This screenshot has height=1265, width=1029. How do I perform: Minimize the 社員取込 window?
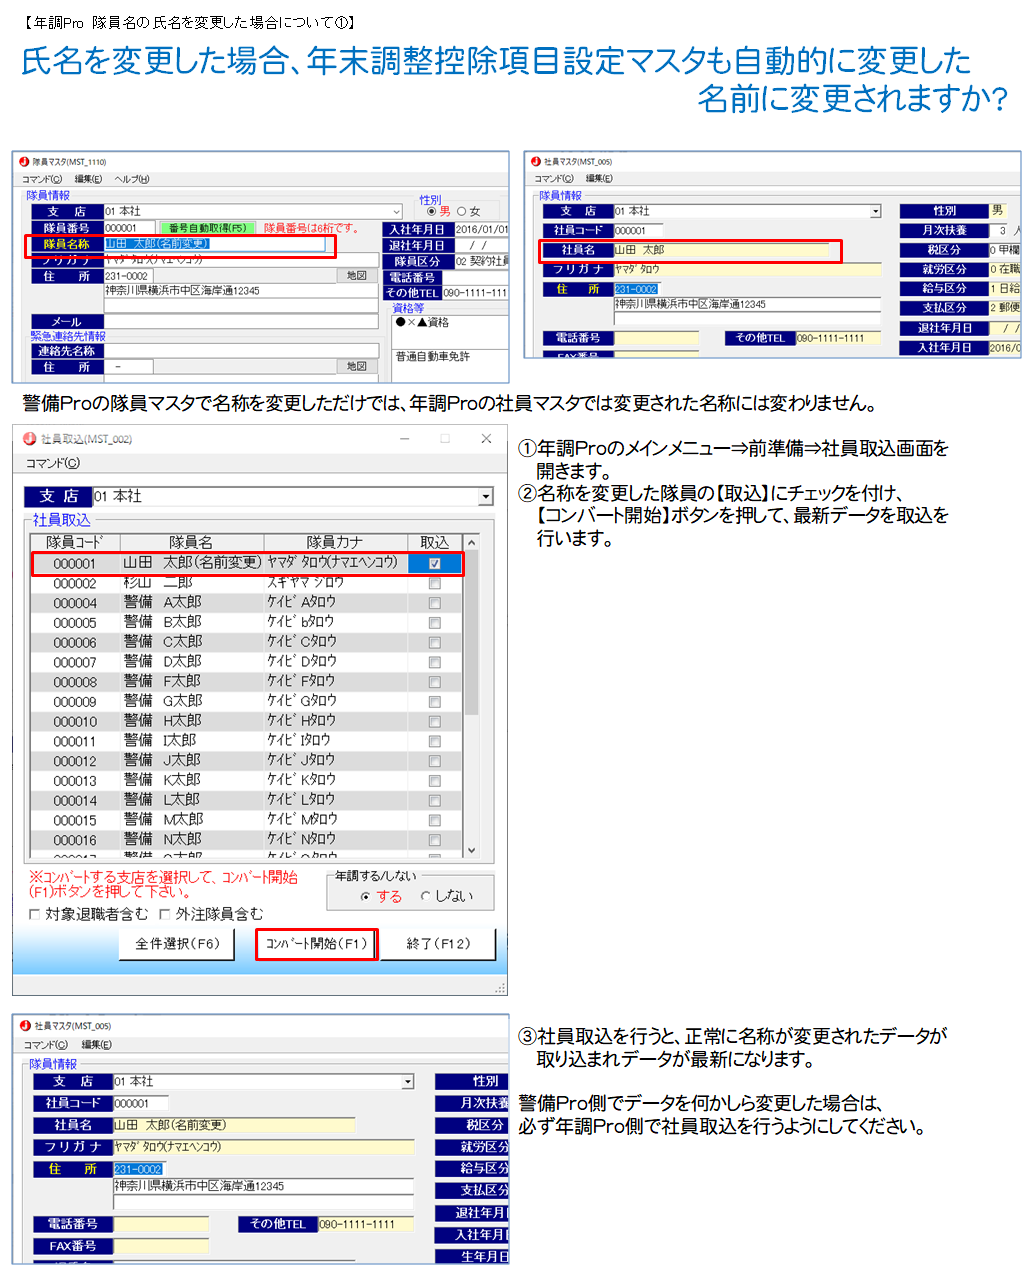(406, 439)
